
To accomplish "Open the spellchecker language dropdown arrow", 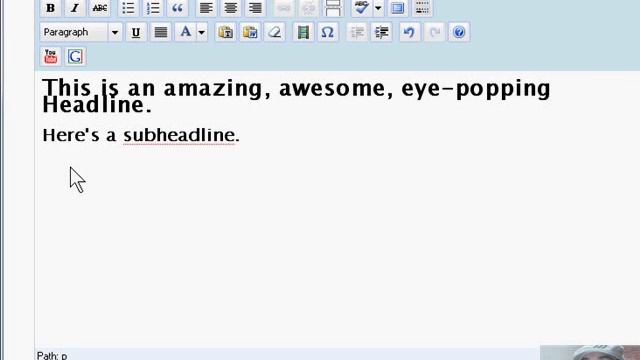I will [378, 8].
